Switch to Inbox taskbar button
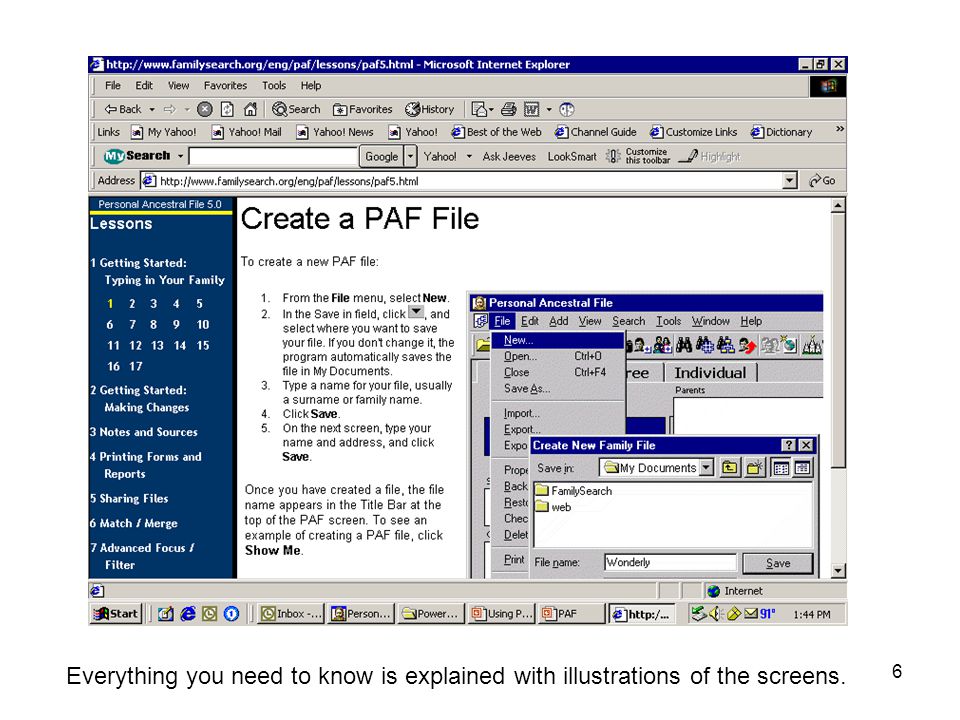960x720 pixels. pyautogui.click(x=291, y=613)
